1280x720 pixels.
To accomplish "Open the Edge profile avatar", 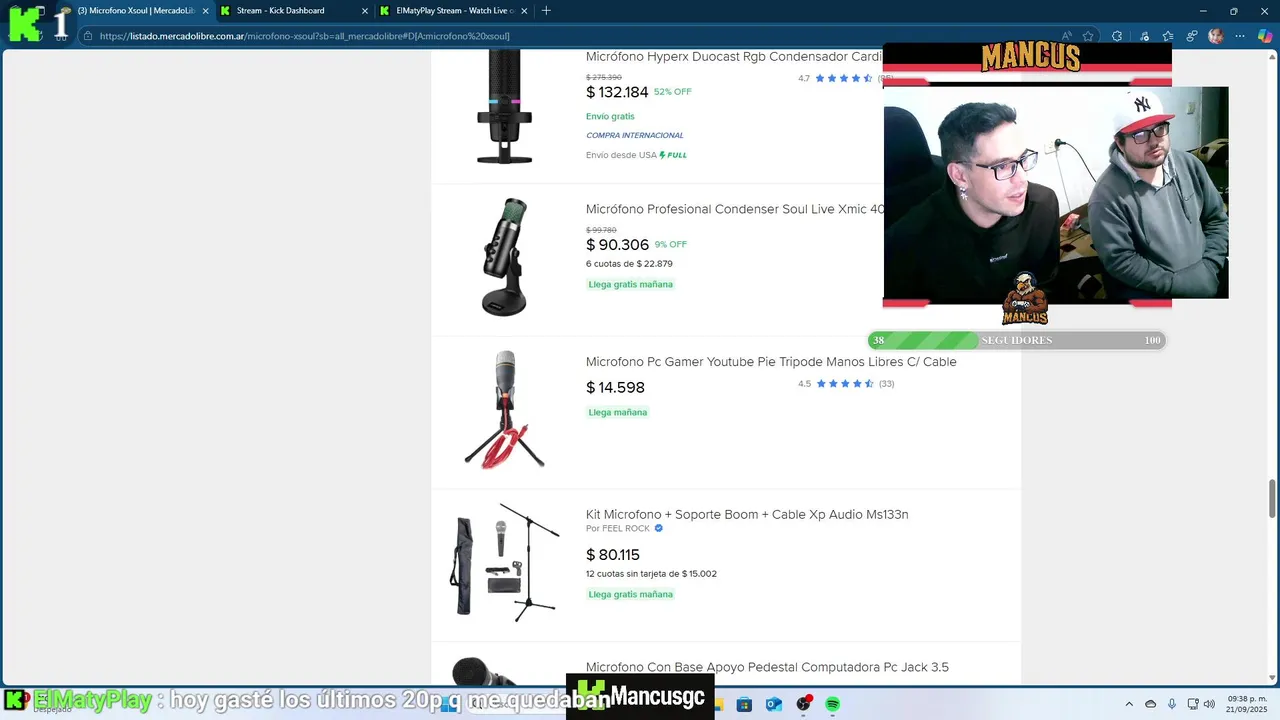I will coord(1216,36).
